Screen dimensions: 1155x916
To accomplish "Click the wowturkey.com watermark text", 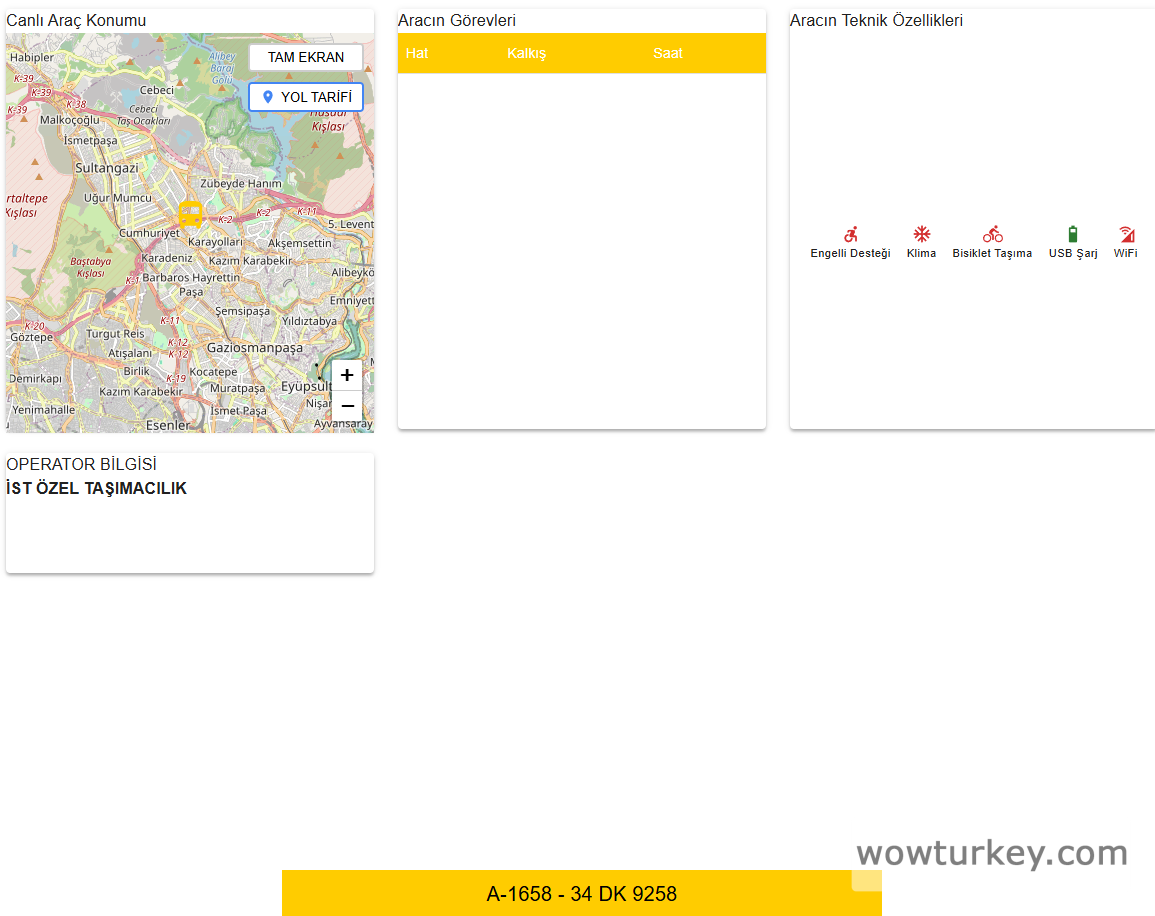I will [991, 853].
